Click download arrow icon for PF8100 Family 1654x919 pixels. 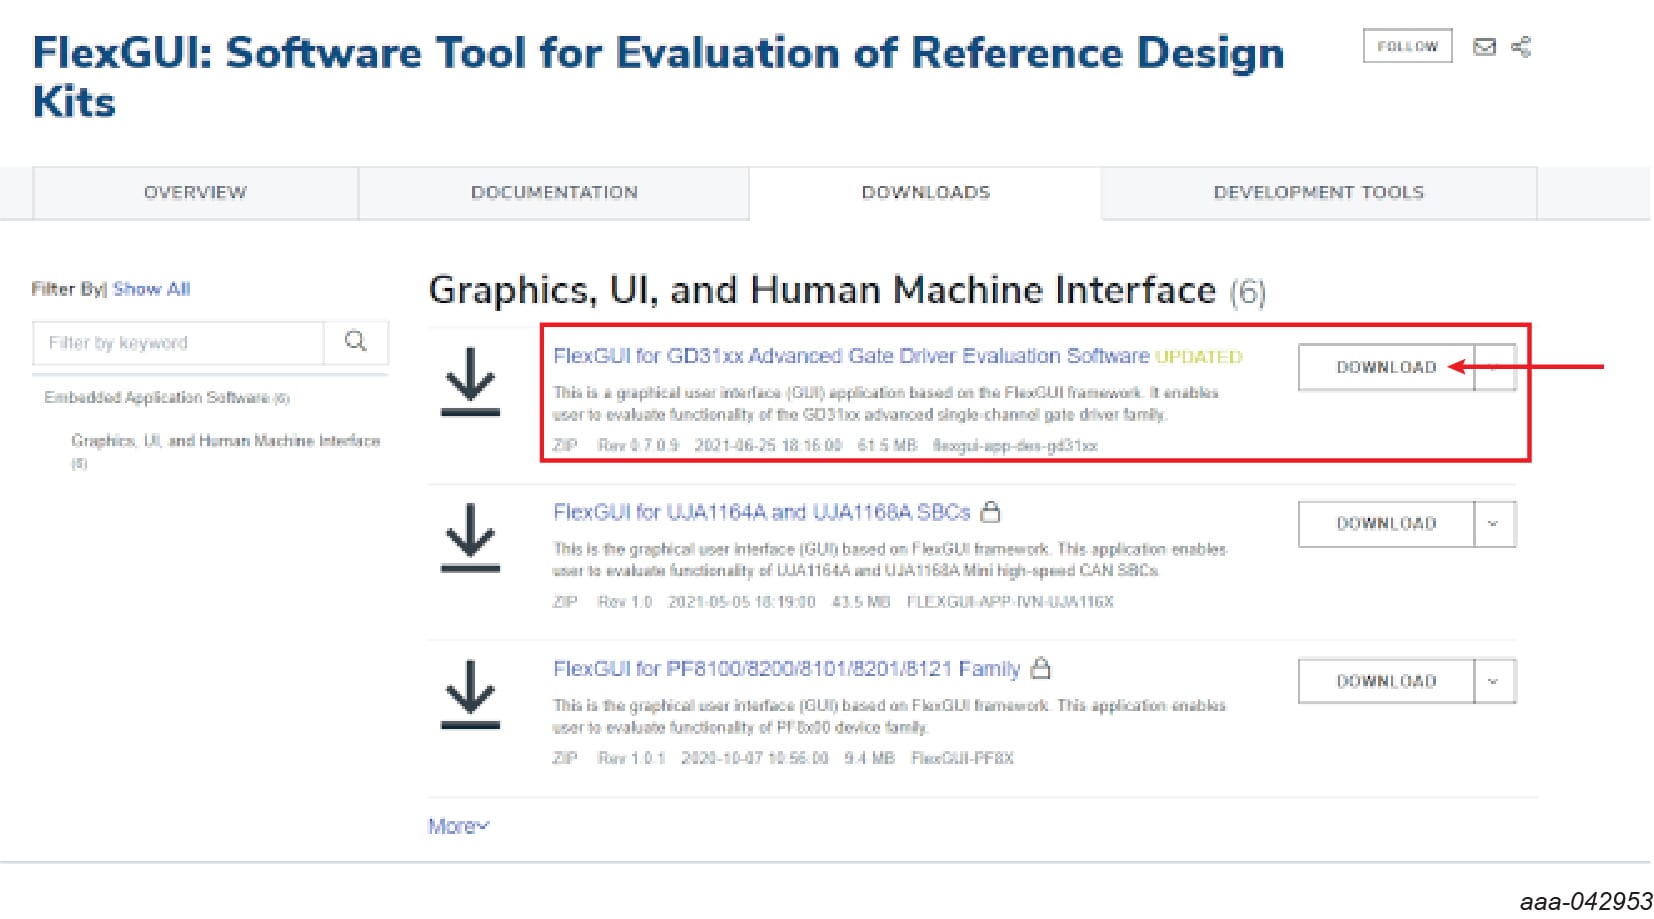point(470,694)
